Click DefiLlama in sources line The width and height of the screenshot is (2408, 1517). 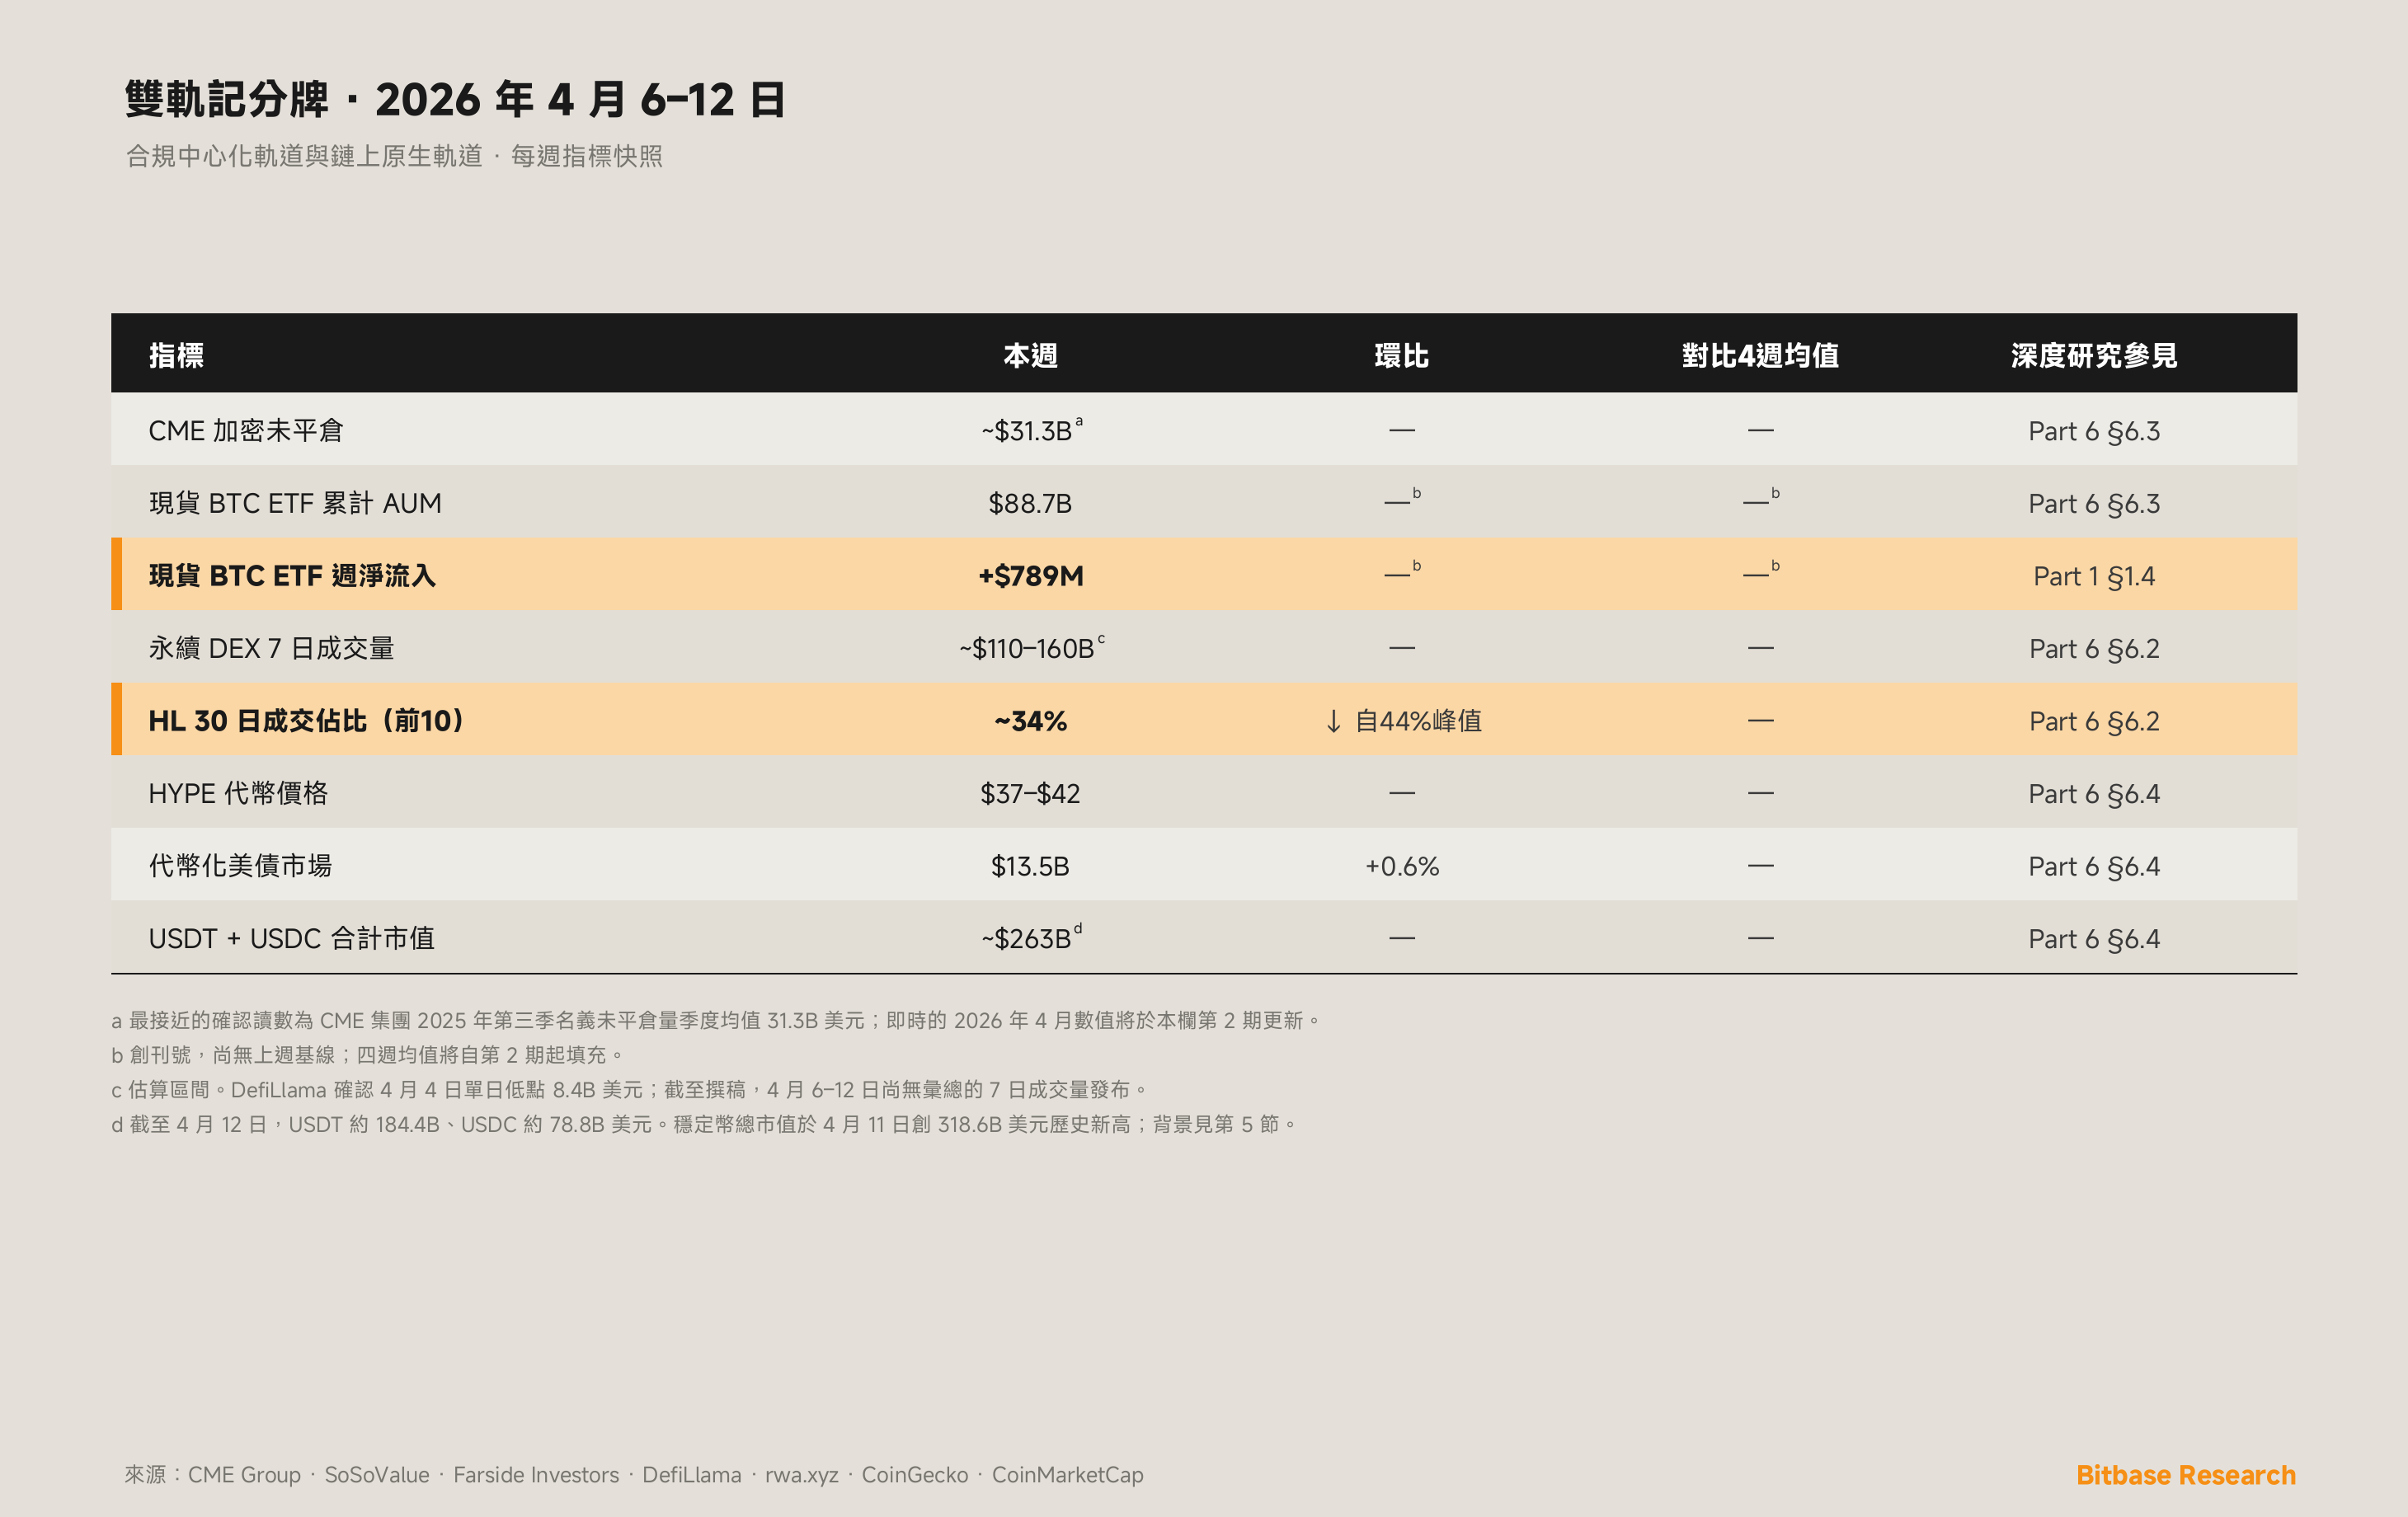pos(692,1475)
